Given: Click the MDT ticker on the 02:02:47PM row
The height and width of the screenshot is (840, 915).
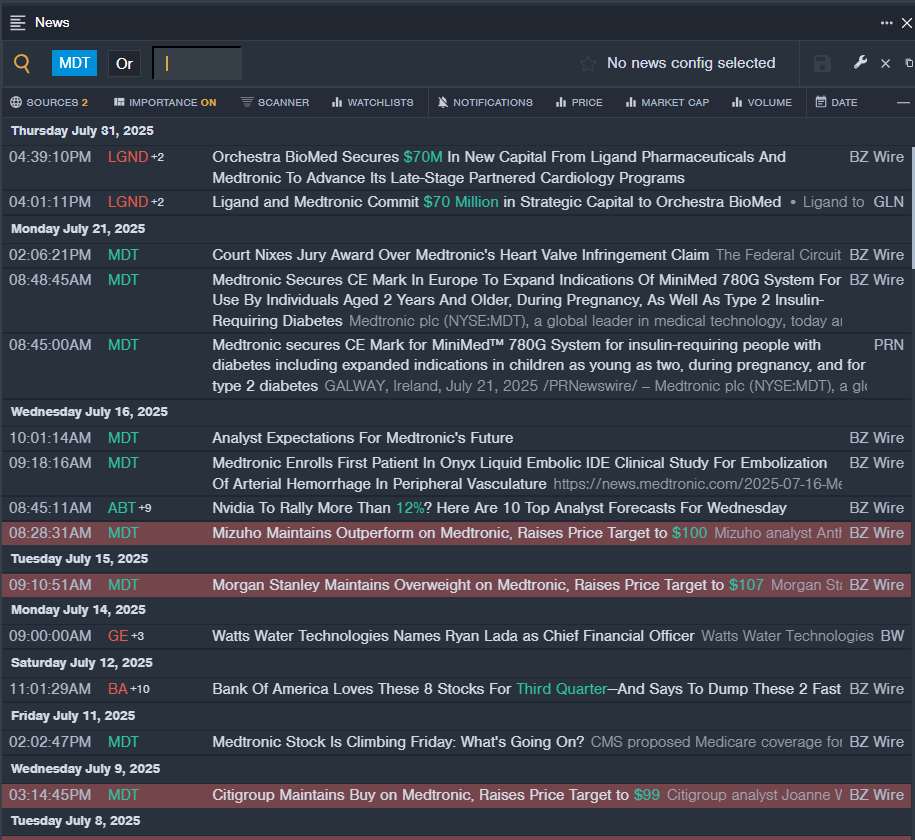Looking at the screenshot, I should pos(123,743).
